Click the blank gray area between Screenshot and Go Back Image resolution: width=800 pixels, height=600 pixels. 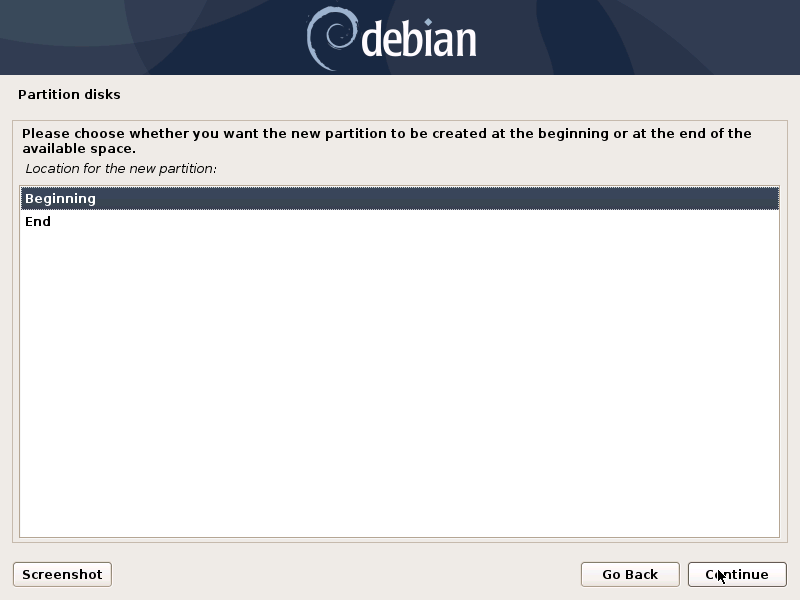[346, 574]
